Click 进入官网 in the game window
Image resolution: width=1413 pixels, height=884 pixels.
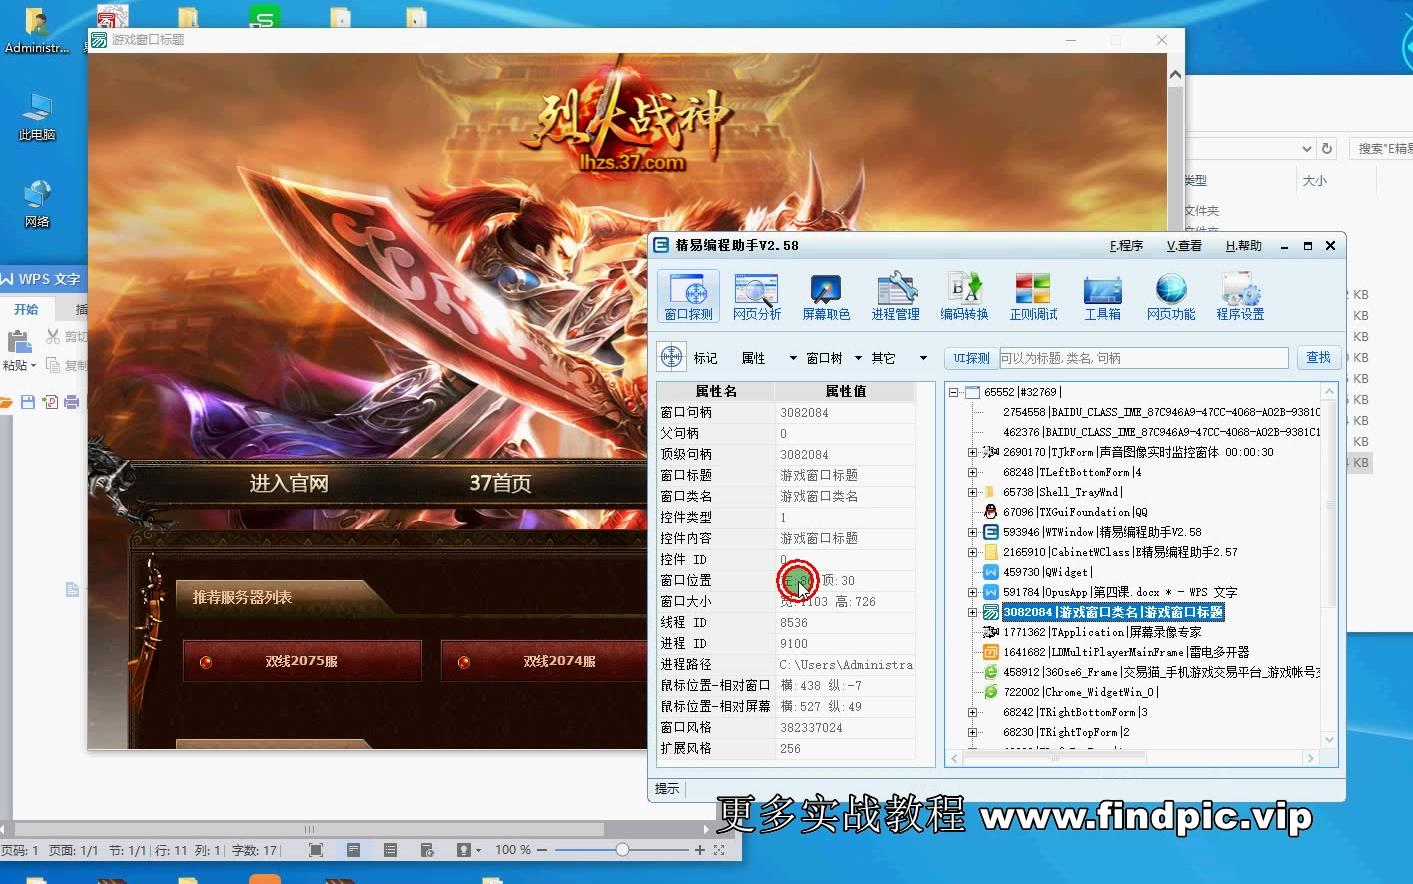[289, 483]
